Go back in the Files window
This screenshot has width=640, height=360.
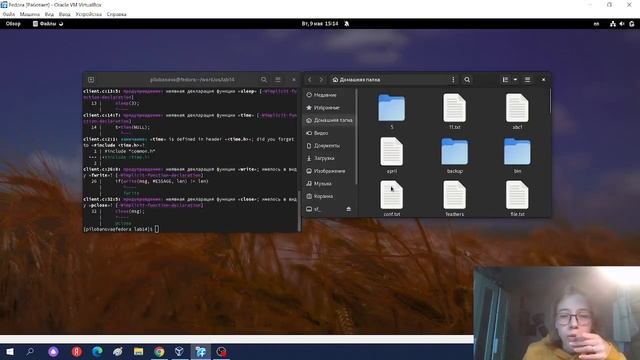(x=310, y=80)
